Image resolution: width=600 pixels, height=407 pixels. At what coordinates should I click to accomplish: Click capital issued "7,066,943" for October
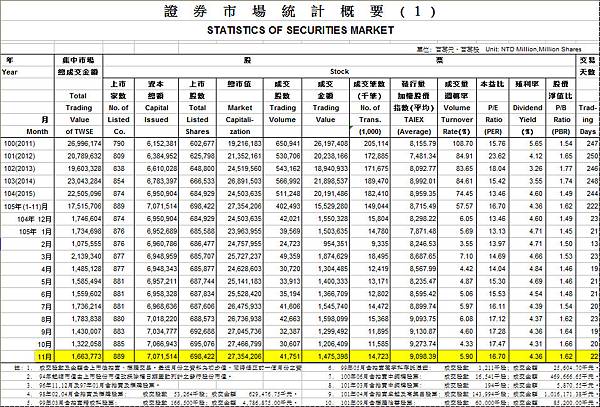[x=161, y=344]
